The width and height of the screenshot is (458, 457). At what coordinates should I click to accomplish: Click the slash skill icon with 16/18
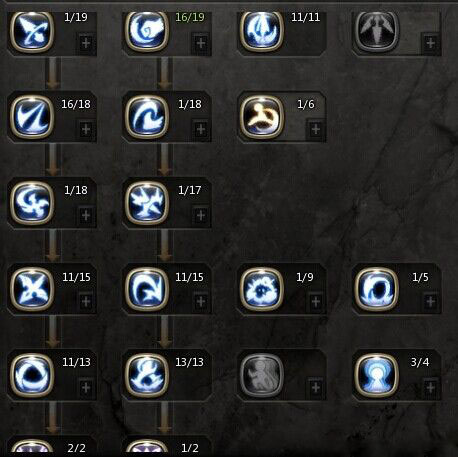coord(32,117)
